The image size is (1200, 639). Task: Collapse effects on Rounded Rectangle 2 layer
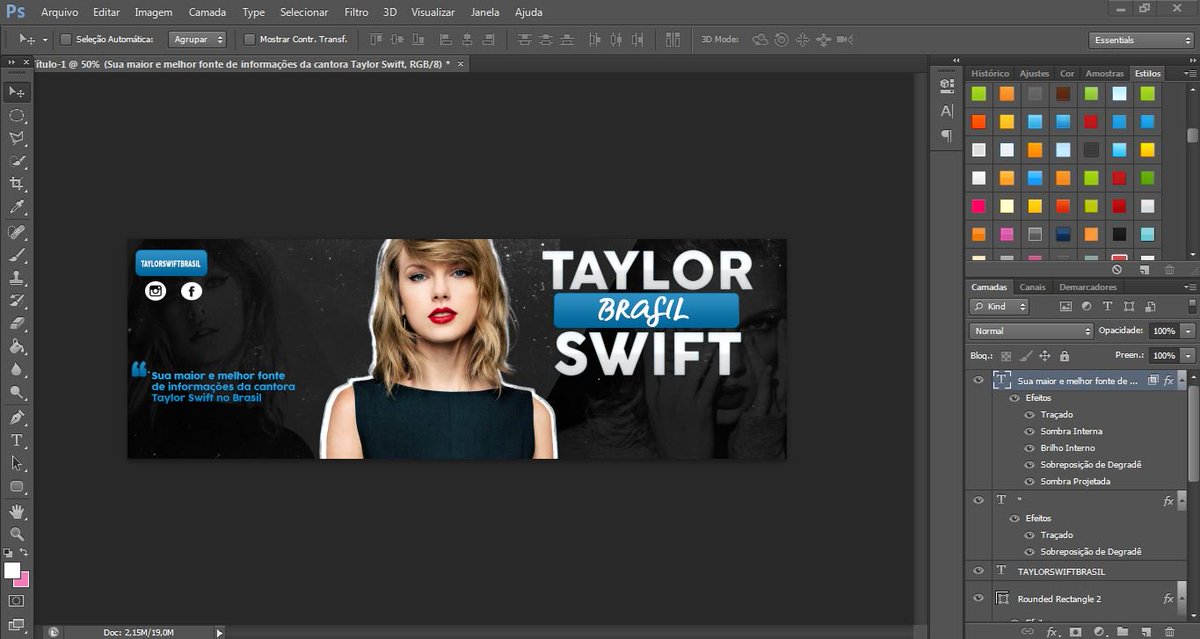click(1182, 598)
